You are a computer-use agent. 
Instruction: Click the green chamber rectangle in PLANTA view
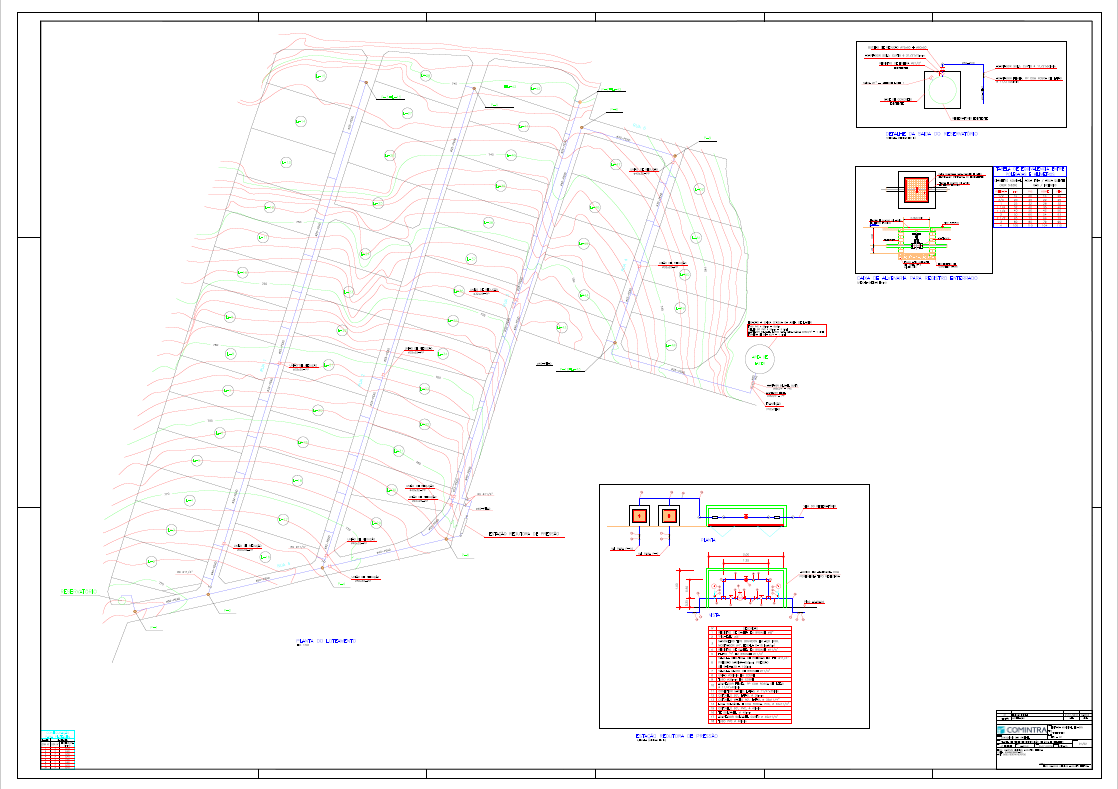pos(746,516)
